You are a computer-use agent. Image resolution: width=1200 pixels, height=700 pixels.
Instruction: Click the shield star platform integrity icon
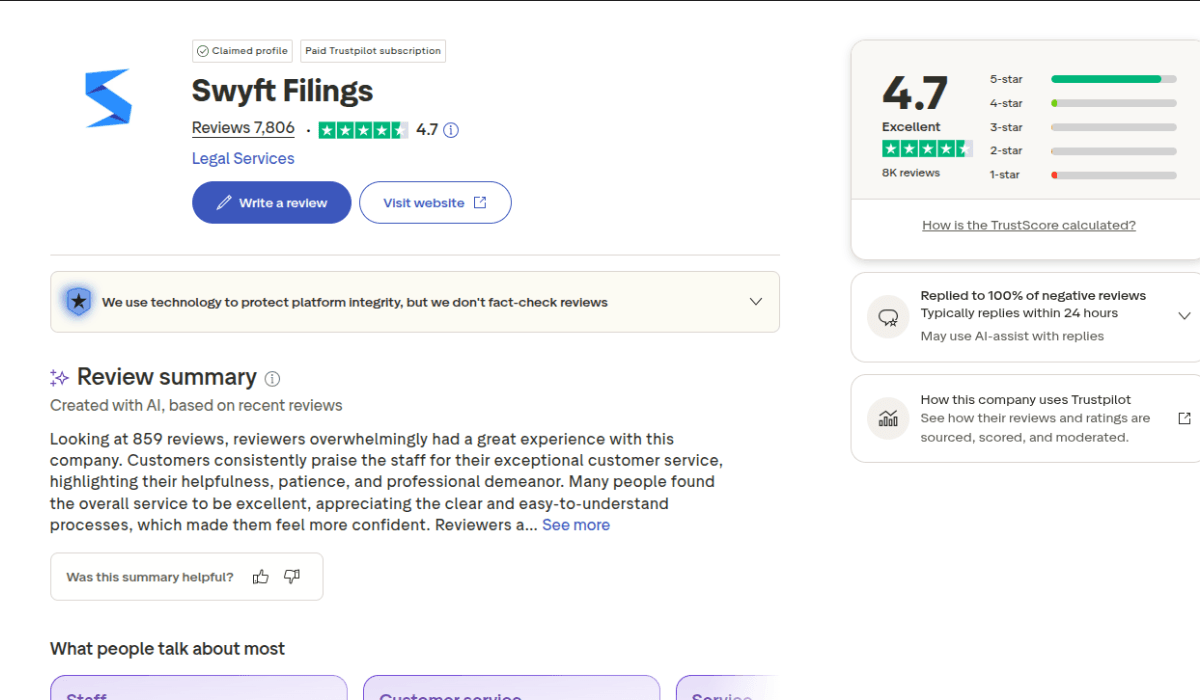pyautogui.click(x=78, y=301)
